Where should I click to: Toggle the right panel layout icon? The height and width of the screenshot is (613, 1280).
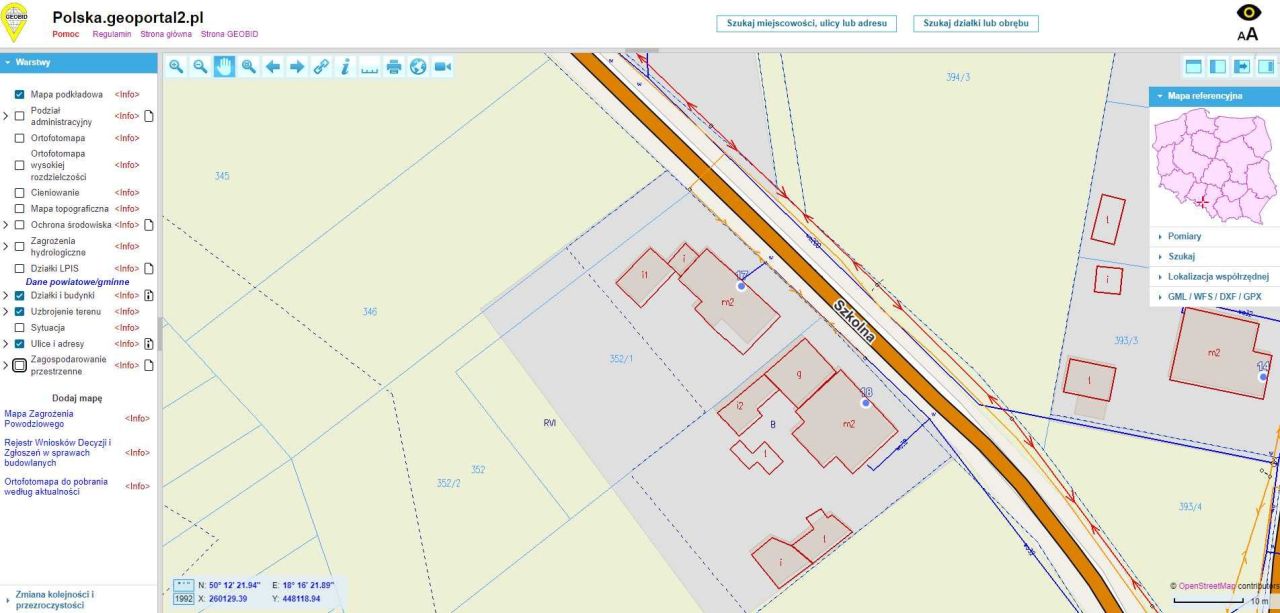click(x=1266, y=67)
